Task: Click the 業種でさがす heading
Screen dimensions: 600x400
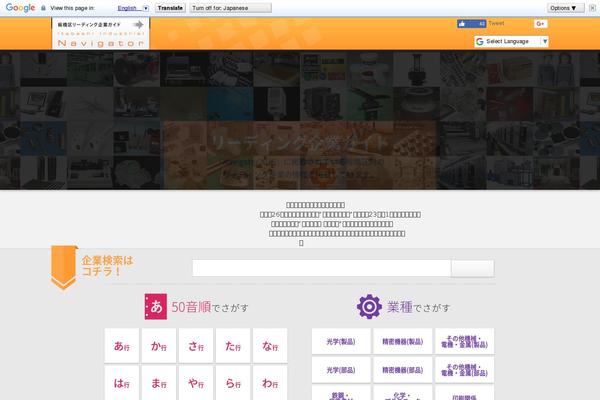Action: [418, 307]
